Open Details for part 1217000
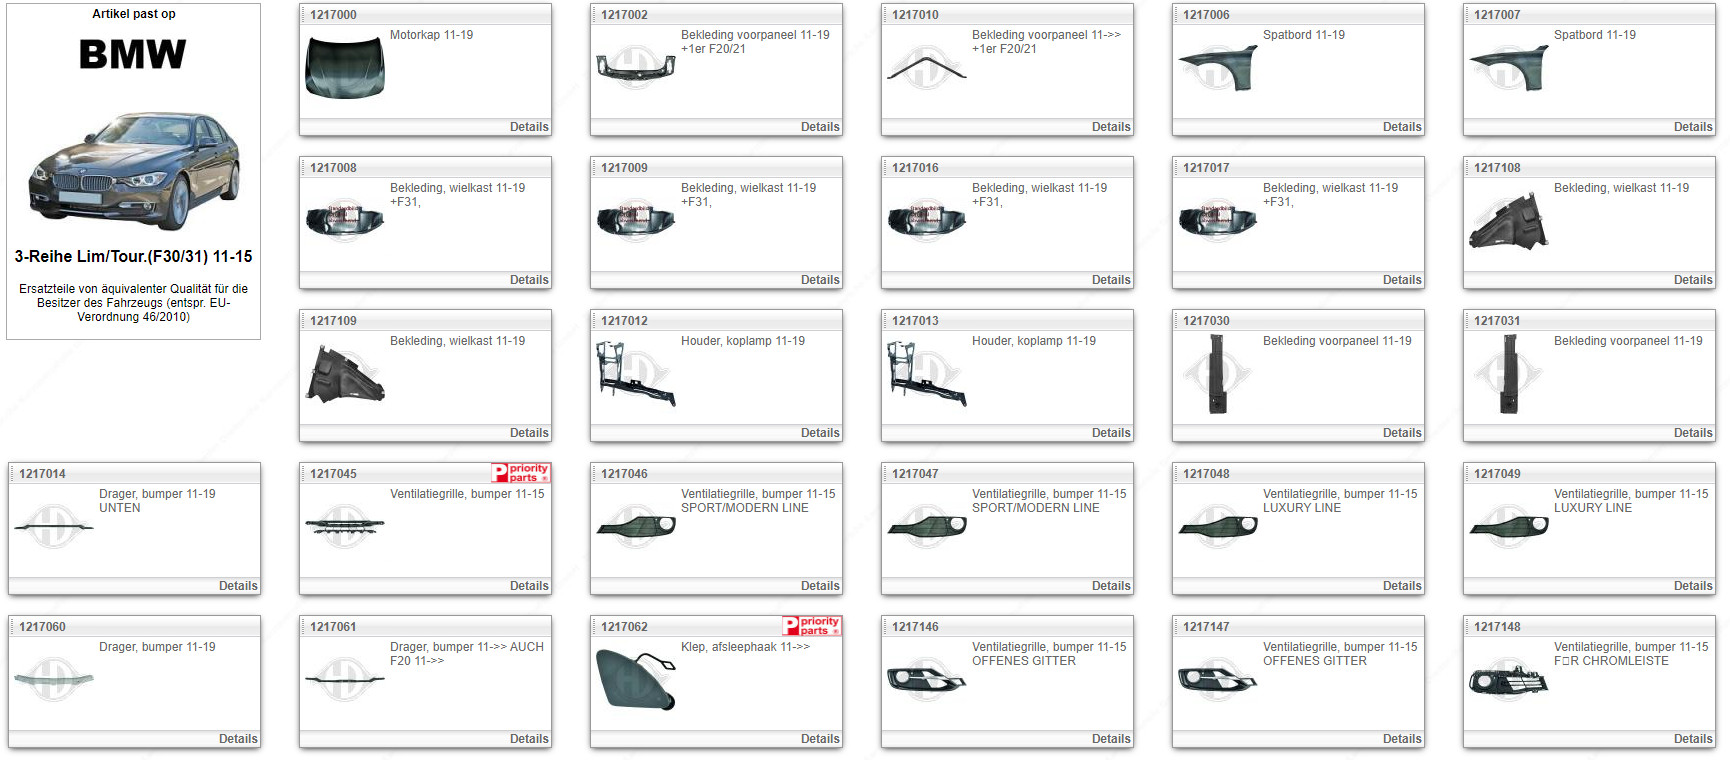Image resolution: width=1730 pixels, height=760 pixels. point(529,127)
